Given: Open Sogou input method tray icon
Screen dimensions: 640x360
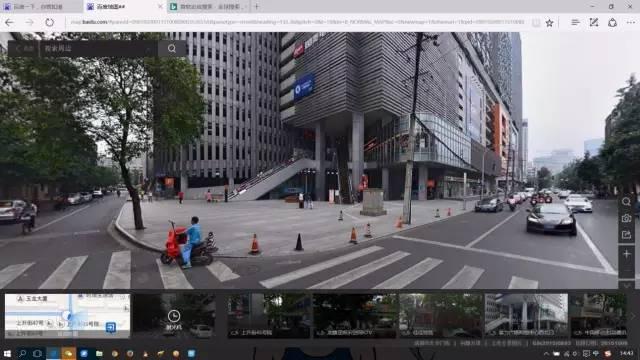Looking at the screenshot, I should pos(608,354).
